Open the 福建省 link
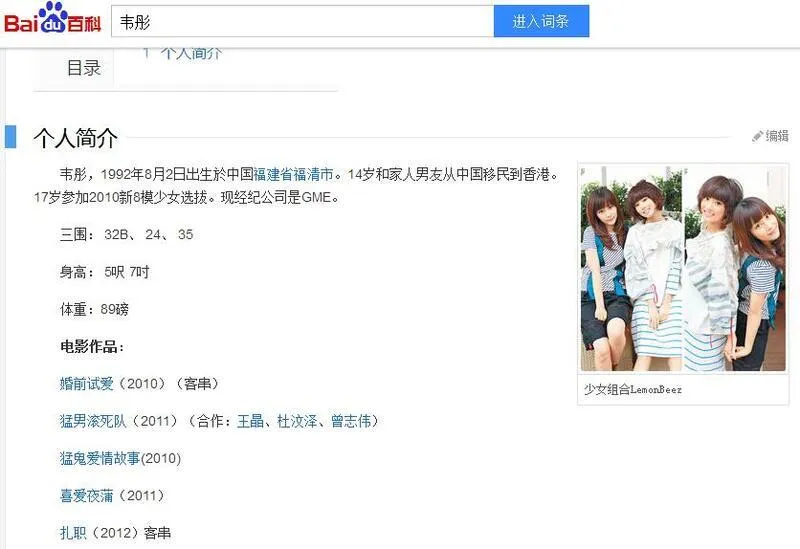Image resolution: width=800 pixels, height=549 pixels. [273, 174]
